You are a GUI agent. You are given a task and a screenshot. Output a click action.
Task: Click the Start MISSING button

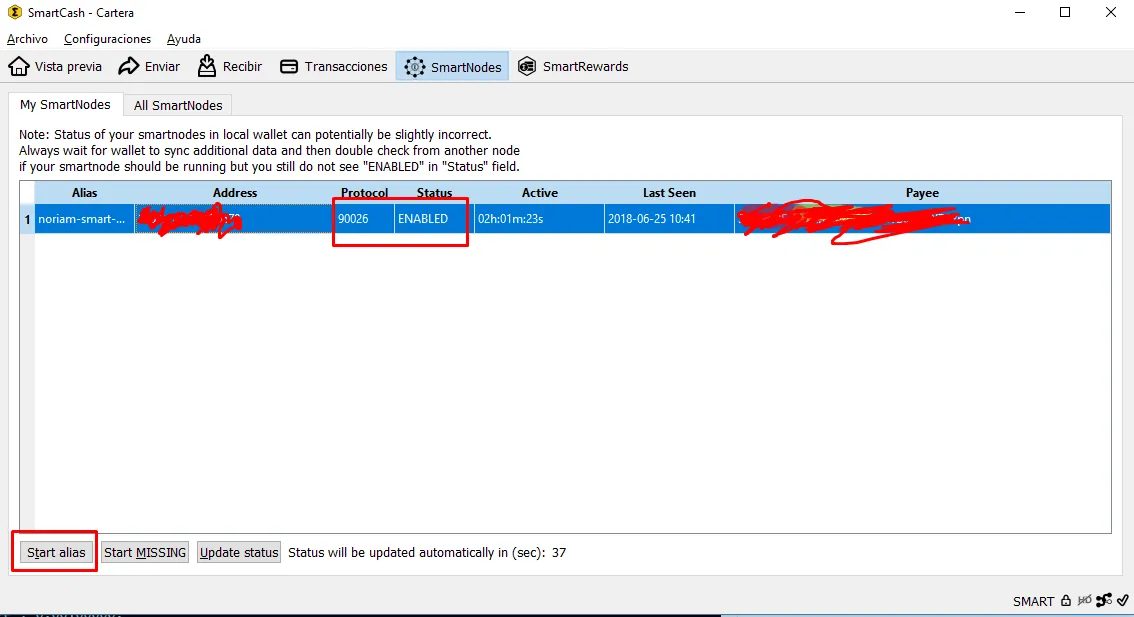(x=145, y=553)
